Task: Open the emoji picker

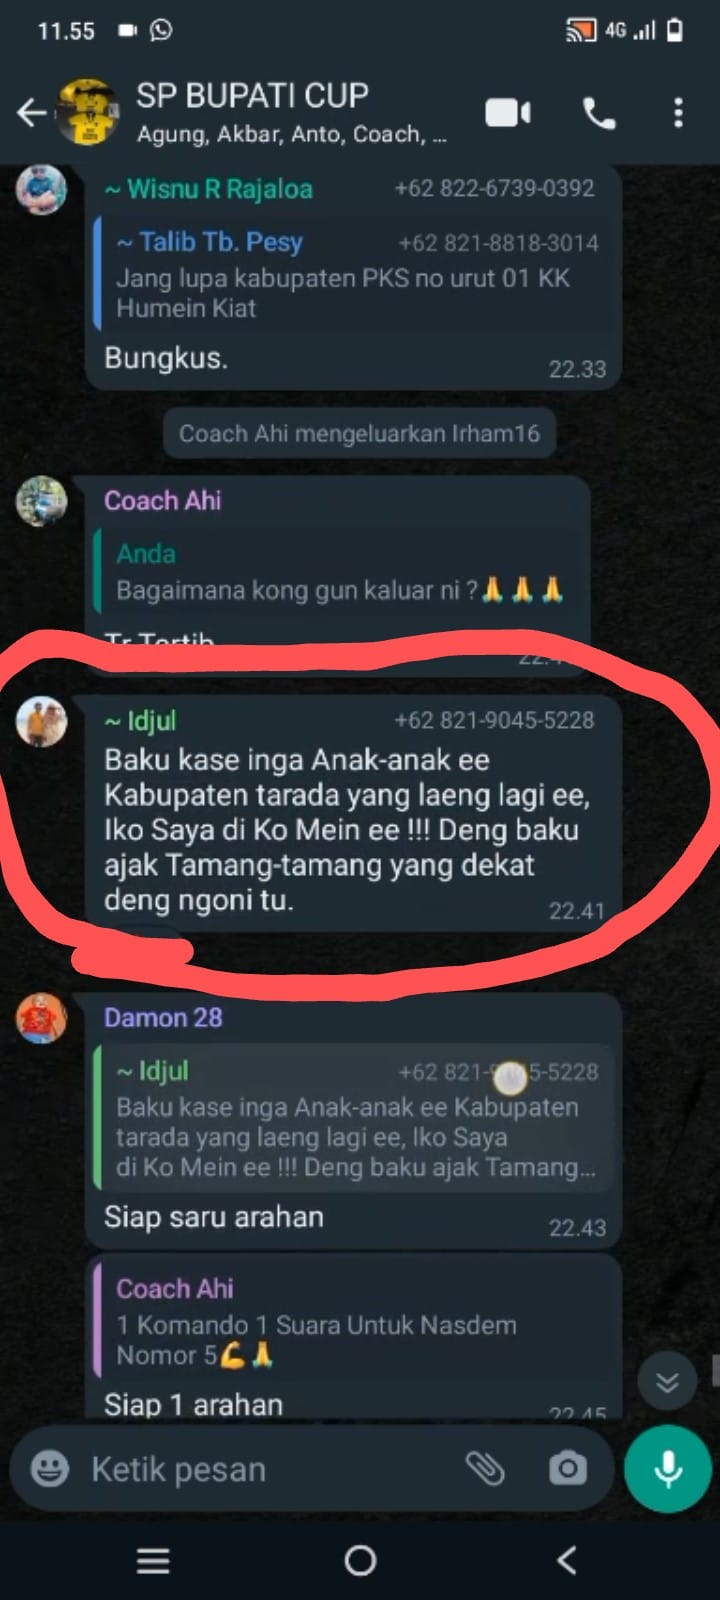Action: coord(50,1469)
